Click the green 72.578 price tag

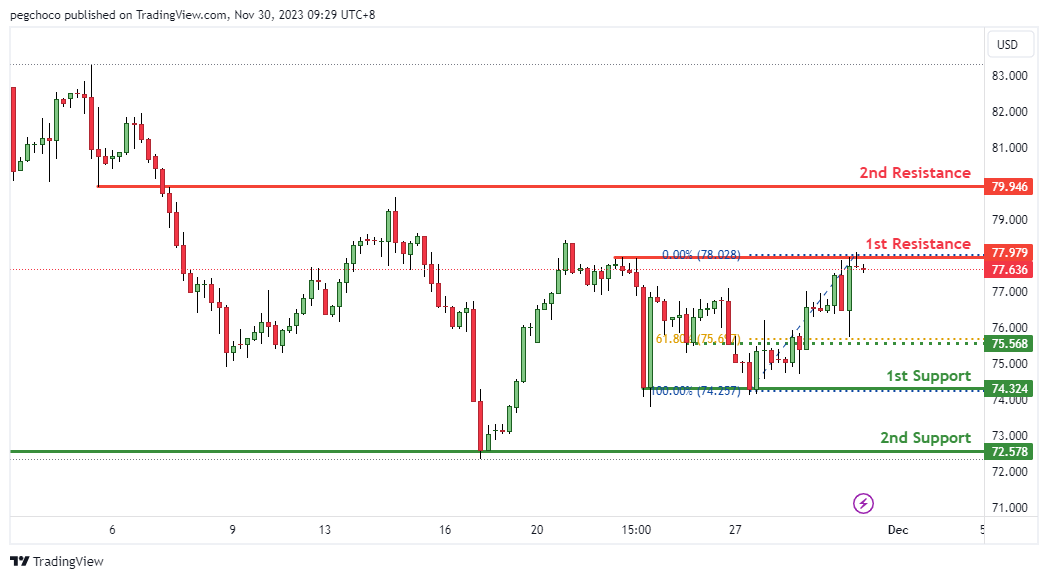click(x=1008, y=452)
